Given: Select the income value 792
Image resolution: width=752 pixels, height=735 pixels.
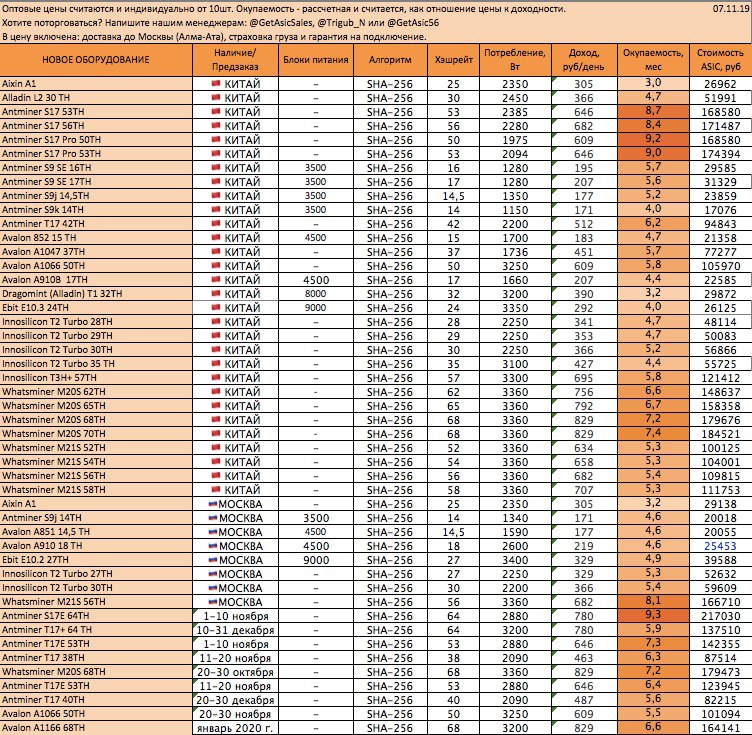Looking at the screenshot, I should point(584,406).
